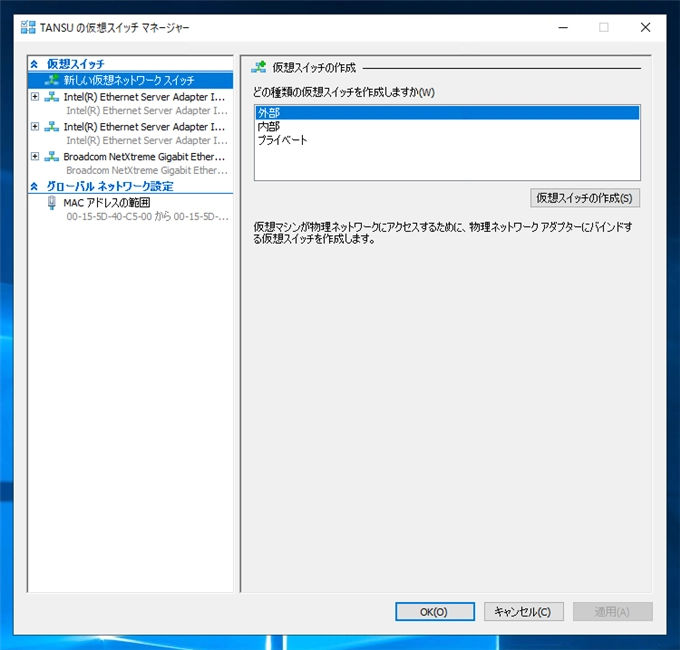Click the 仮想スイッチの作成(S) button
Viewport: 680px width, 650px height.
(585, 198)
